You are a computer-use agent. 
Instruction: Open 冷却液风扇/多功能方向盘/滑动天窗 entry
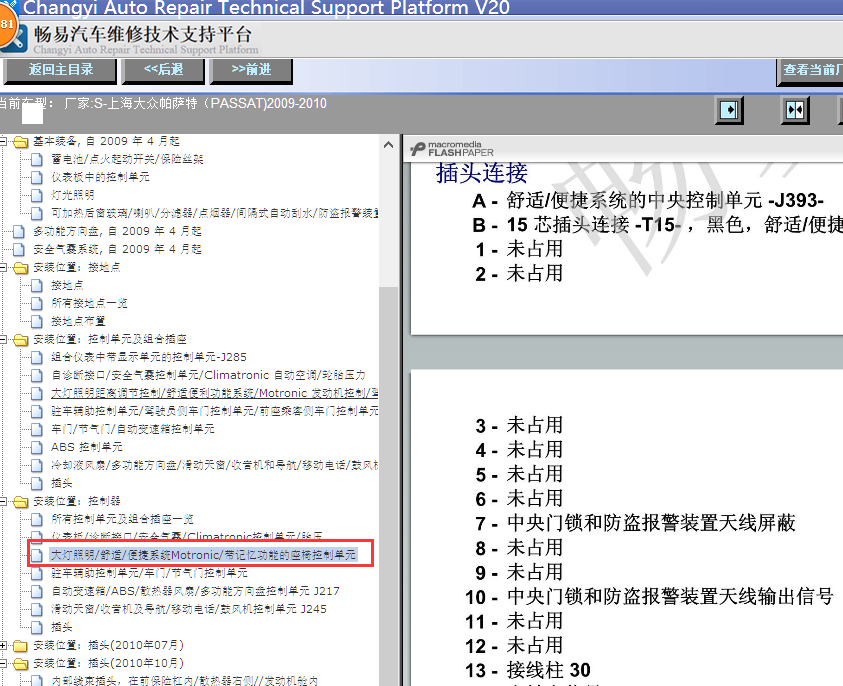tap(215, 465)
